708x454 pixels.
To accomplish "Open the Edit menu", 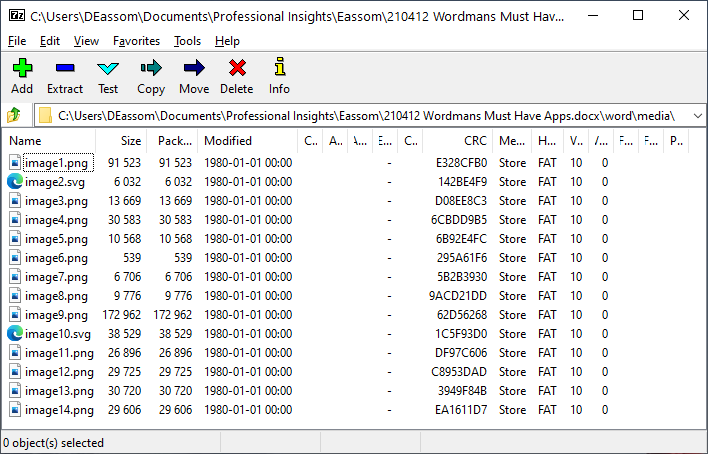I will point(50,41).
